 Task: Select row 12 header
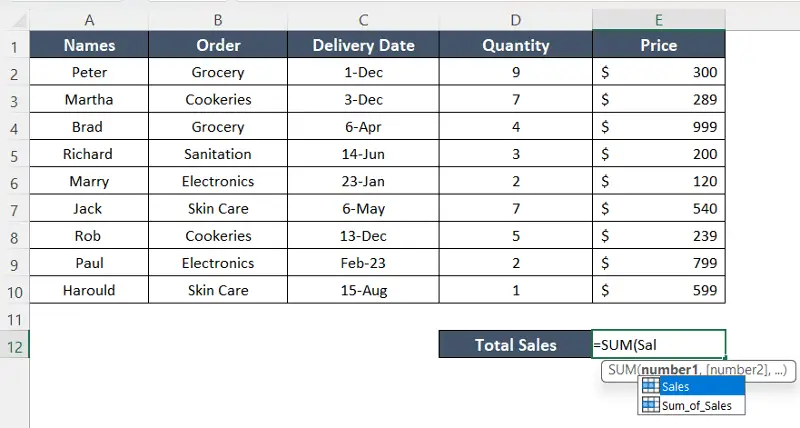tap(14, 345)
